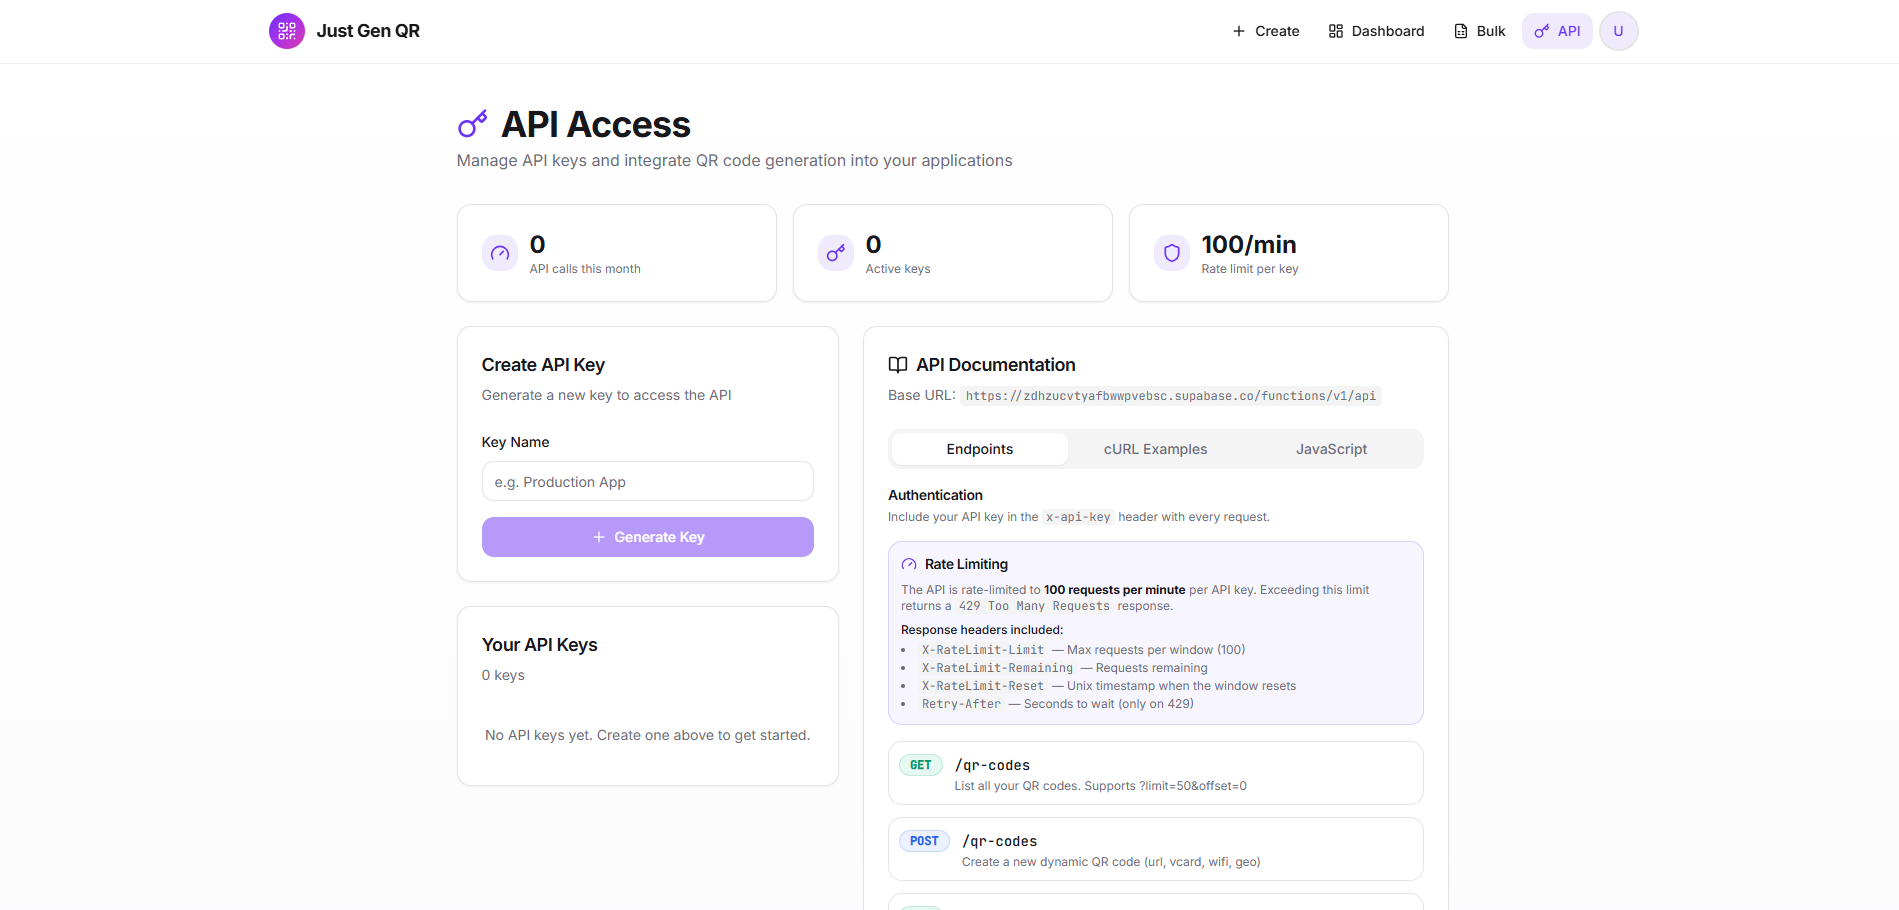The width and height of the screenshot is (1899, 910).
Task: Click the Generate Key button
Action: 647,537
